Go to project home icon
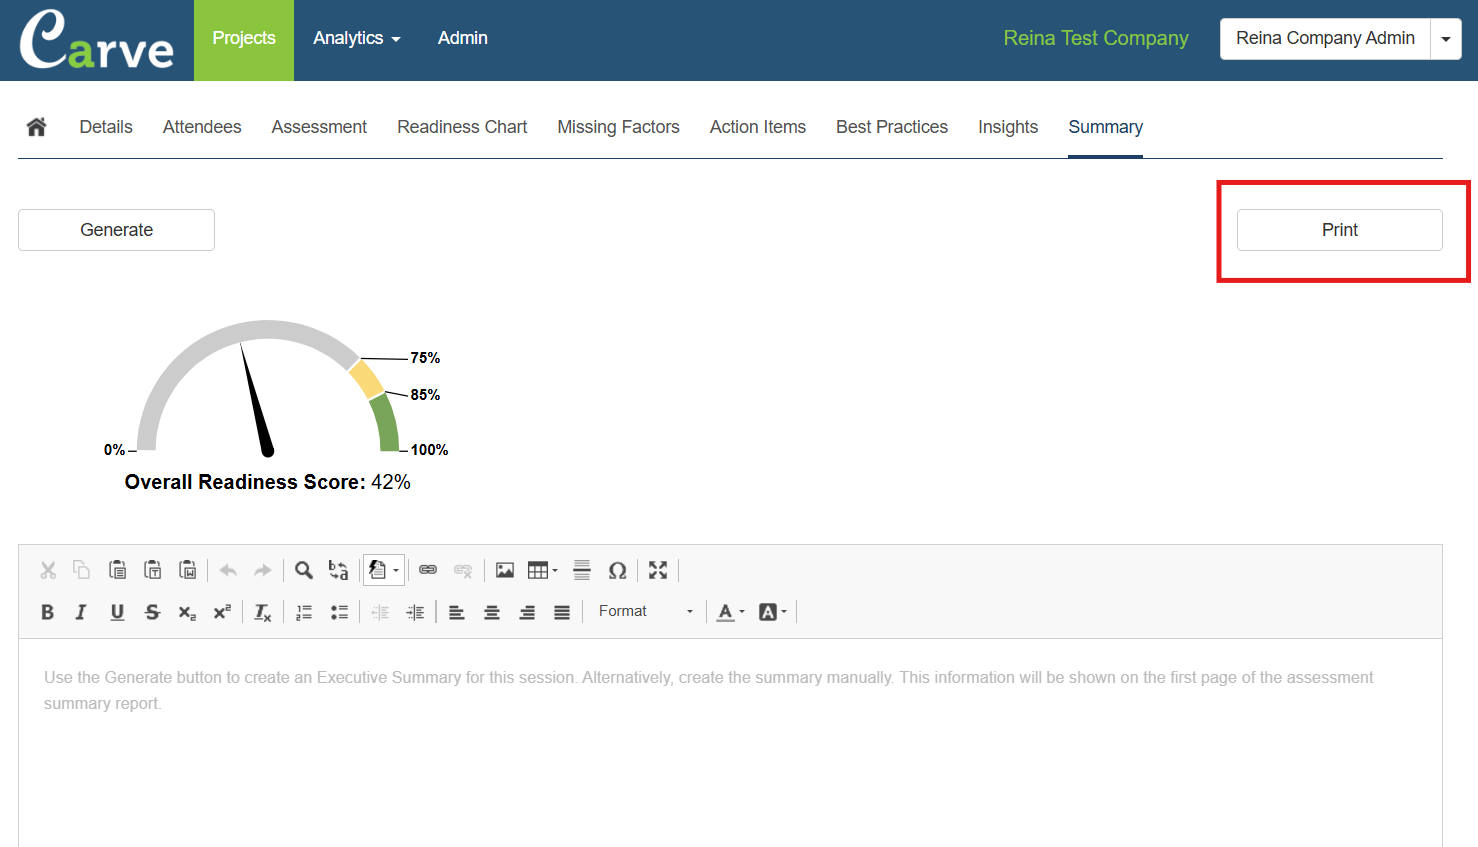 (x=37, y=127)
